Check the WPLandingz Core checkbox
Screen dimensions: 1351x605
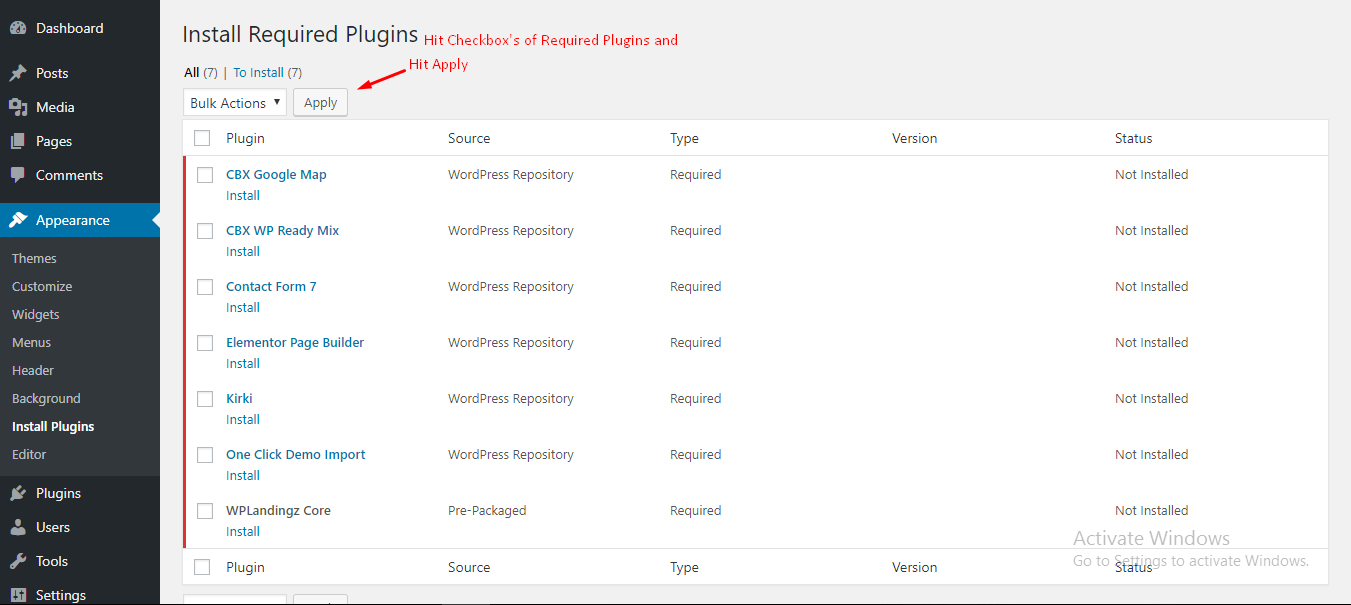(x=205, y=511)
